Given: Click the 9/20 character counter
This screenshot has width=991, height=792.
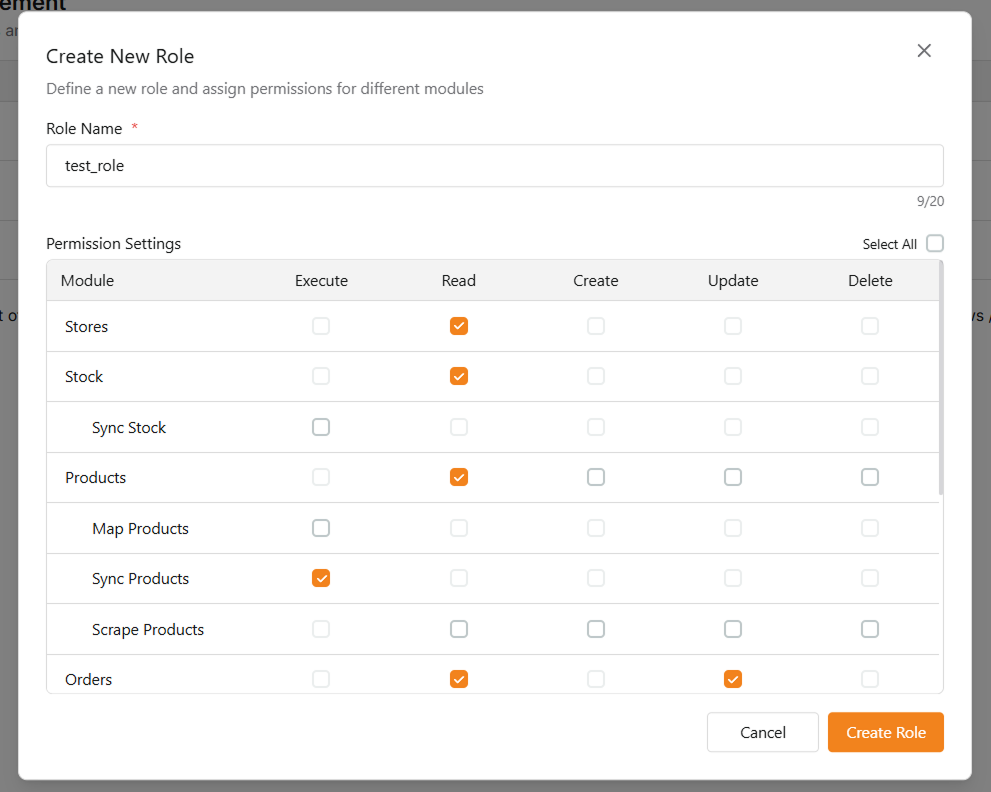Looking at the screenshot, I should tap(930, 202).
